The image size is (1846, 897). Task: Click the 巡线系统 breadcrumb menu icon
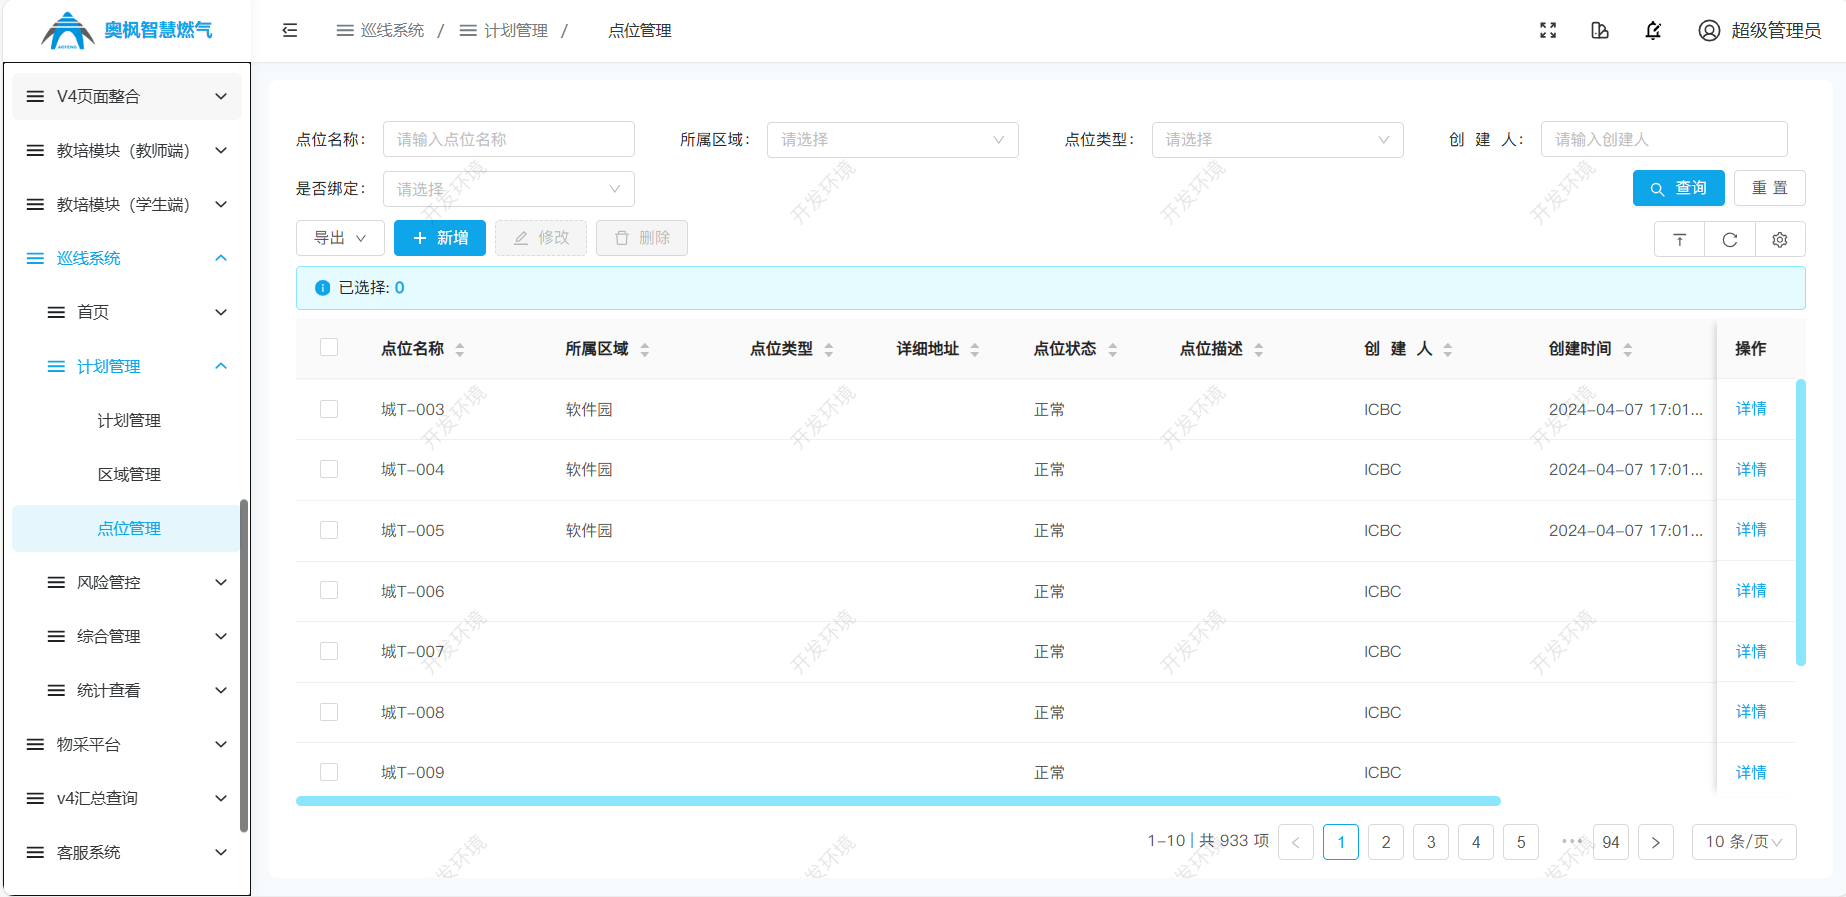(x=345, y=30)
